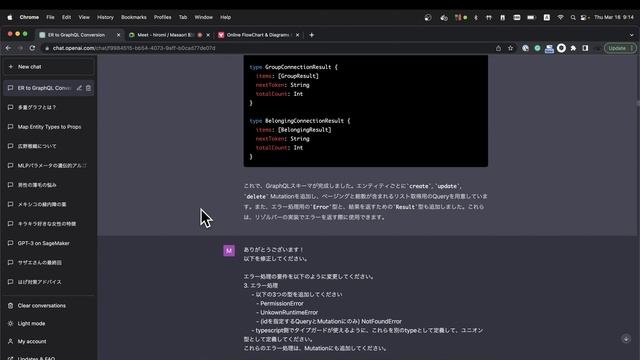The height and width of the screenshot is (360, 640).
Task: Open the History menu
Action: [x=105, y=17]
